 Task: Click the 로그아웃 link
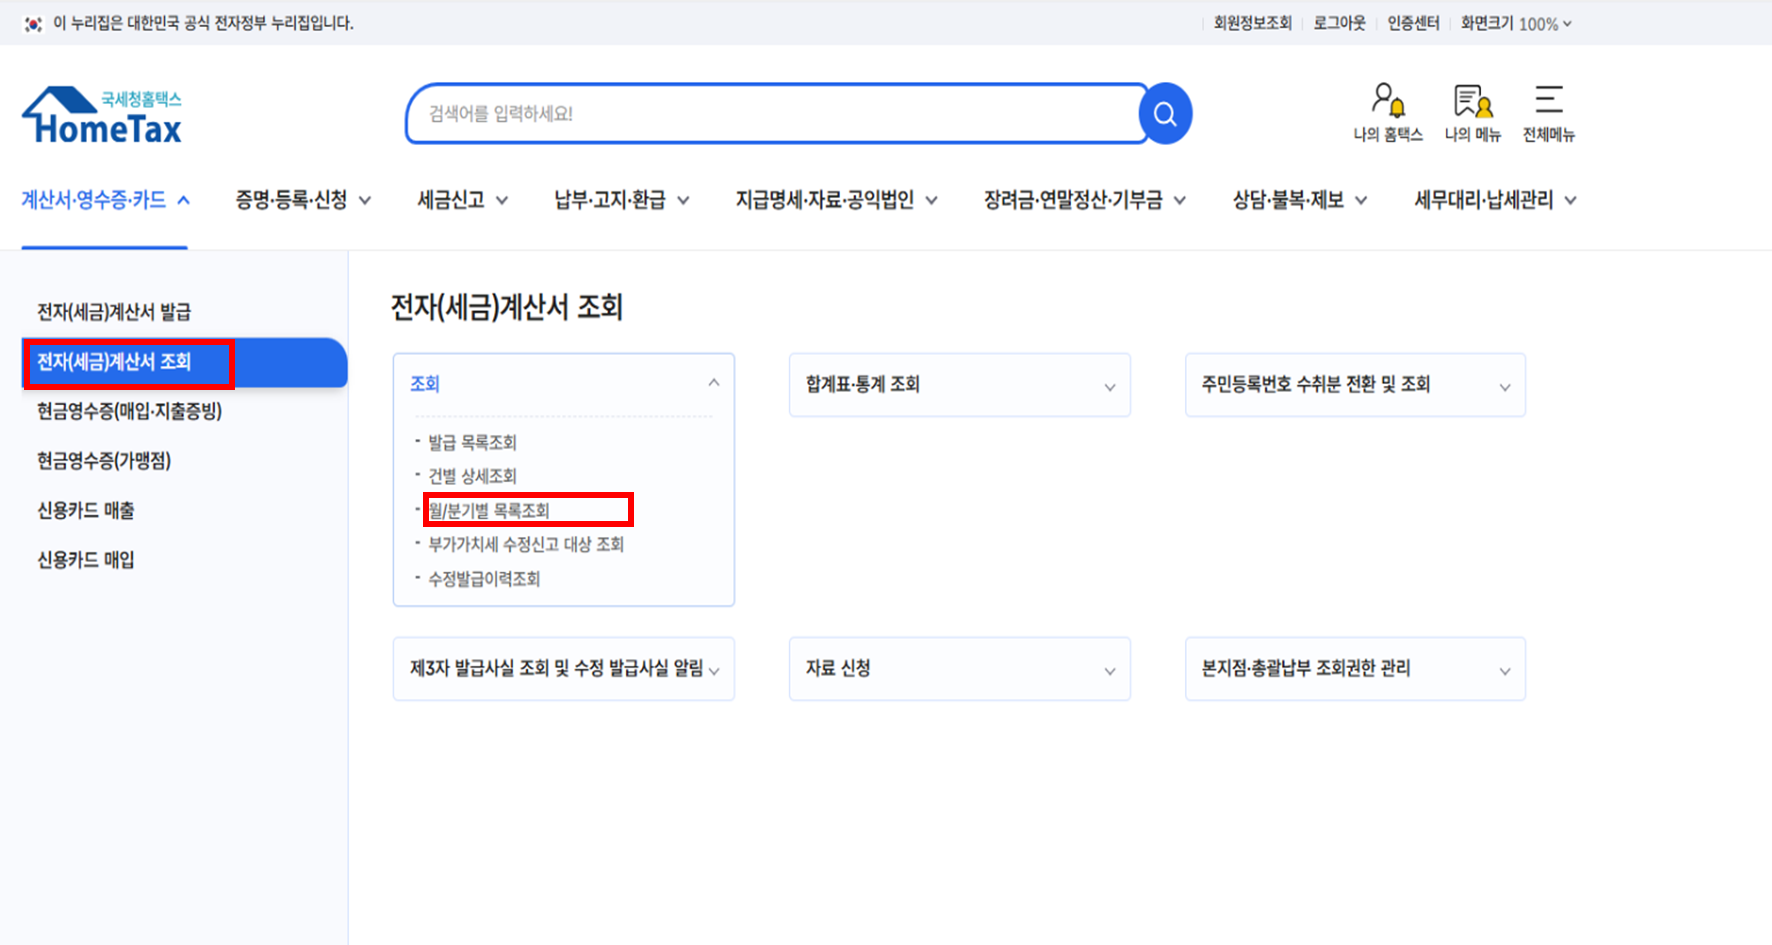1339,23
